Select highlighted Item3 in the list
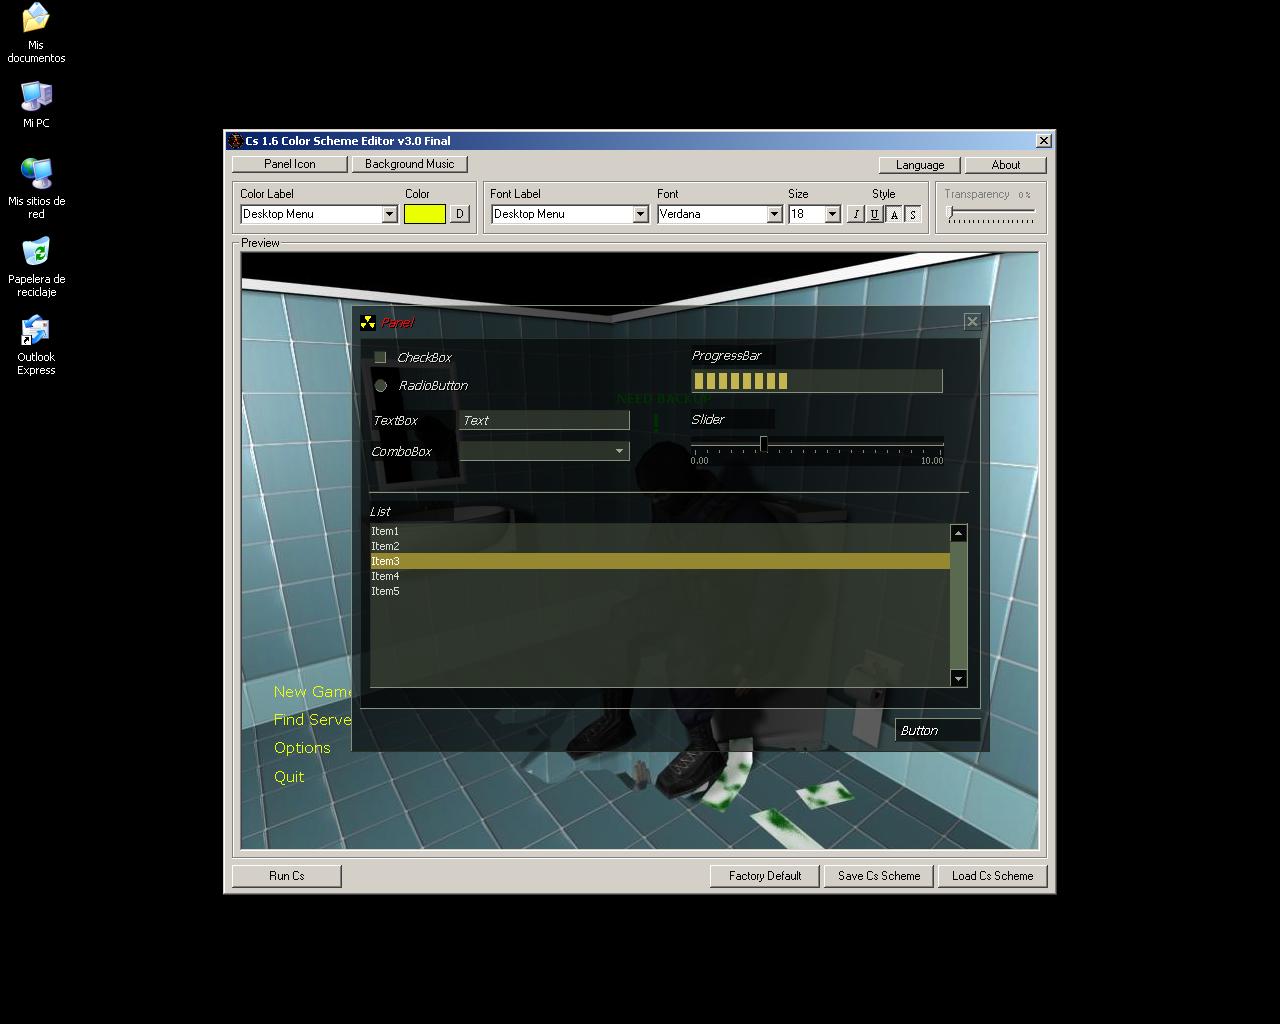 (660, 562)
